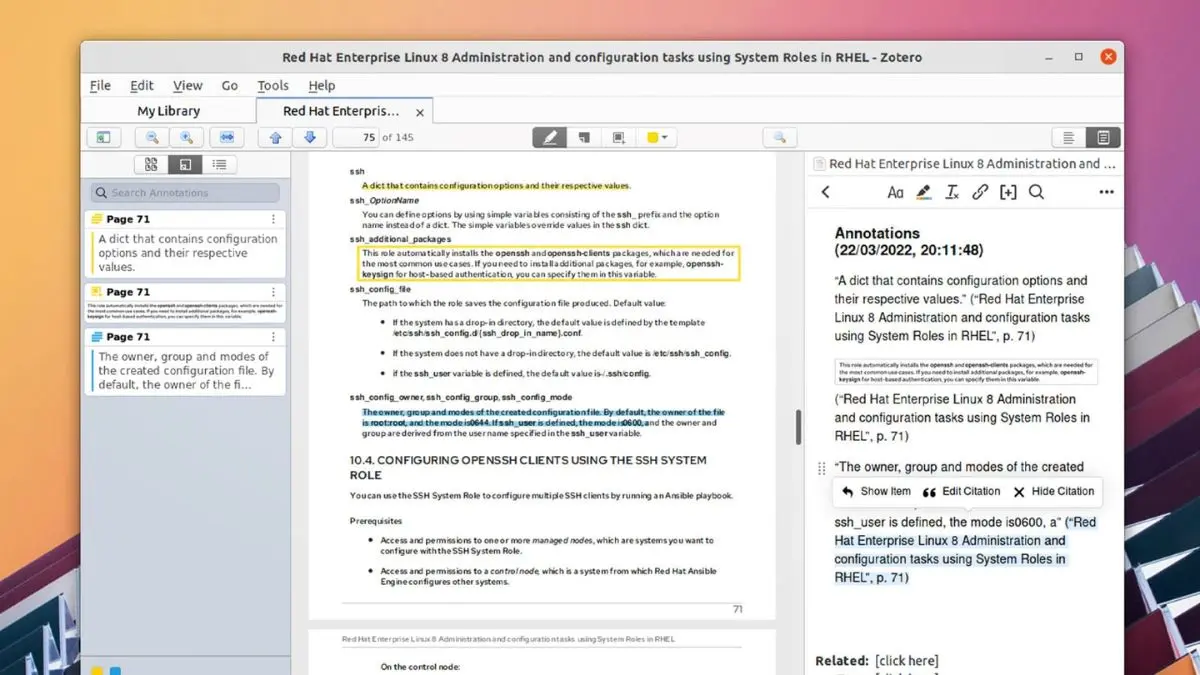Open options menu of first Page 71 annotation
This screenshot has width=1200, height=675.
click(x=275, y=219)
